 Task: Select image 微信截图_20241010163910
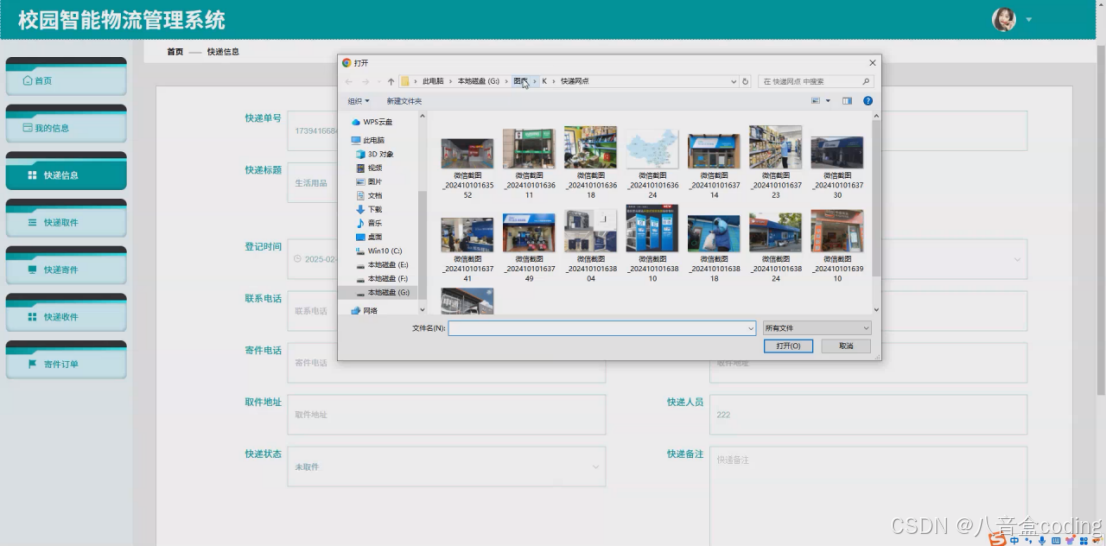837,246
